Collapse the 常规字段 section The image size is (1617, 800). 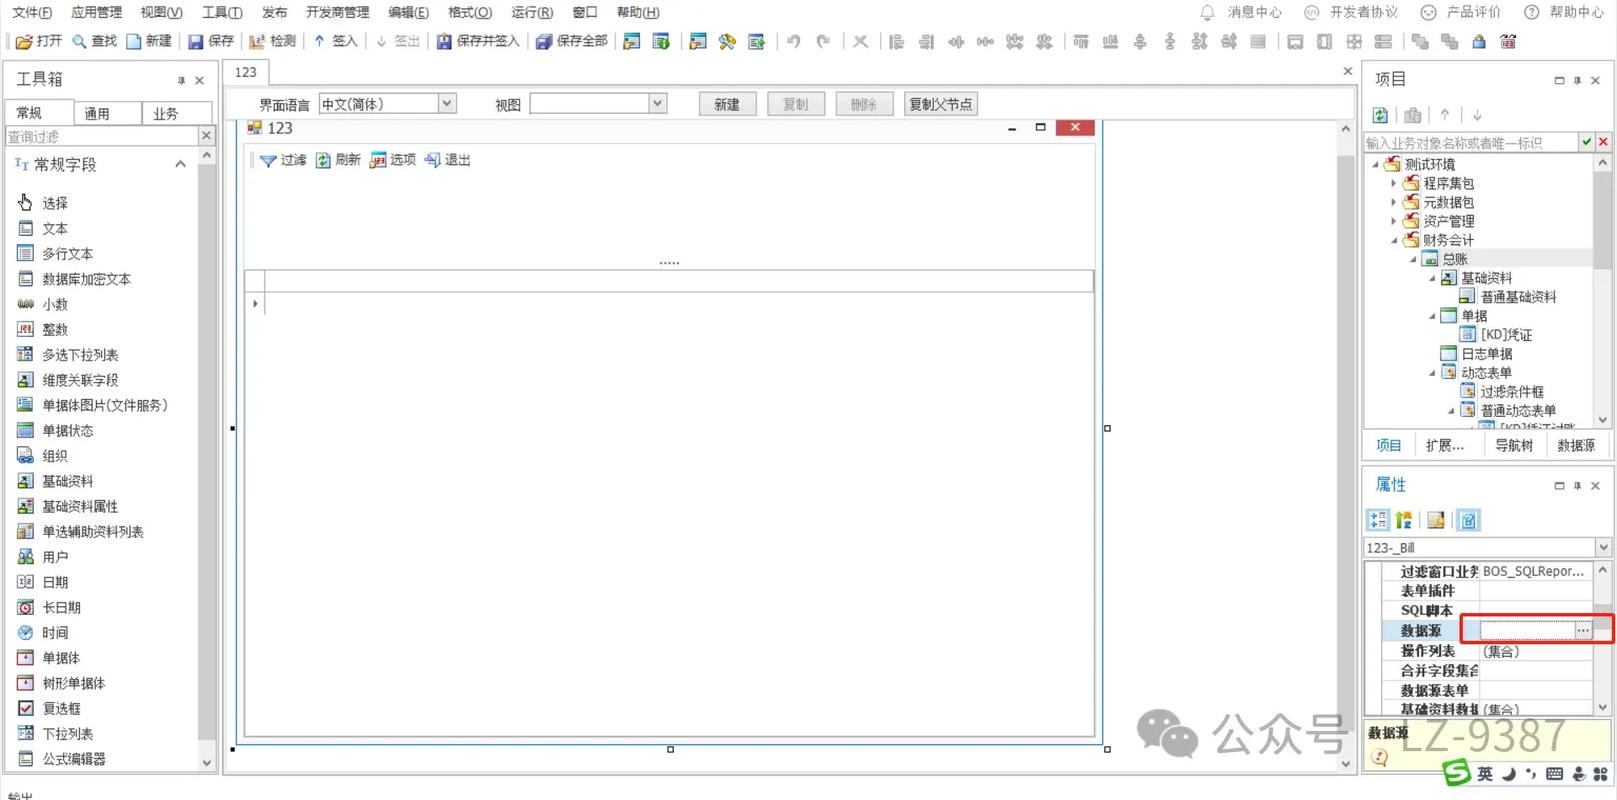pos(180,164)
